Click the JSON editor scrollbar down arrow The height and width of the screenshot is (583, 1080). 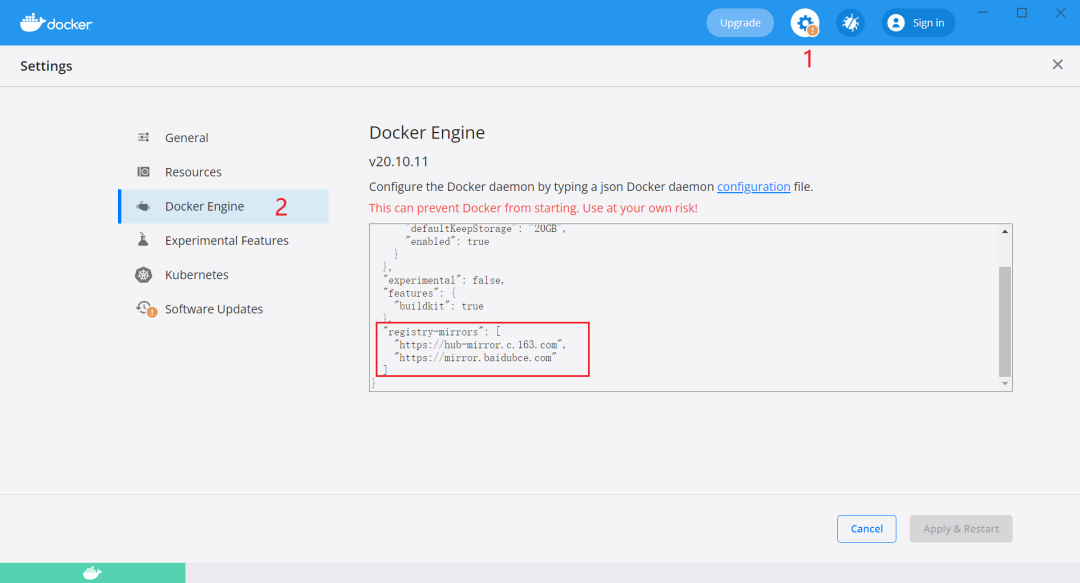point(1005,384)
